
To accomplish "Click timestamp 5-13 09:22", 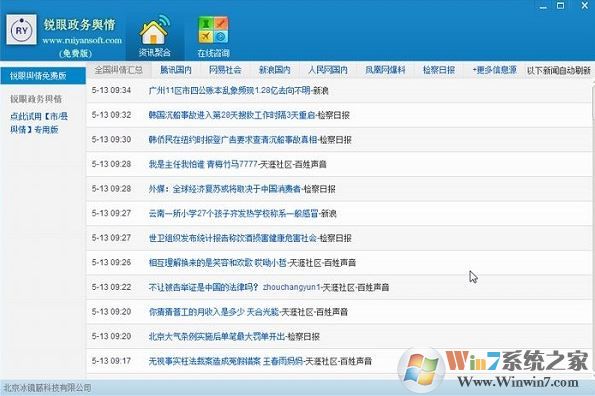I will pyautogui.click(x=111, y=287).
